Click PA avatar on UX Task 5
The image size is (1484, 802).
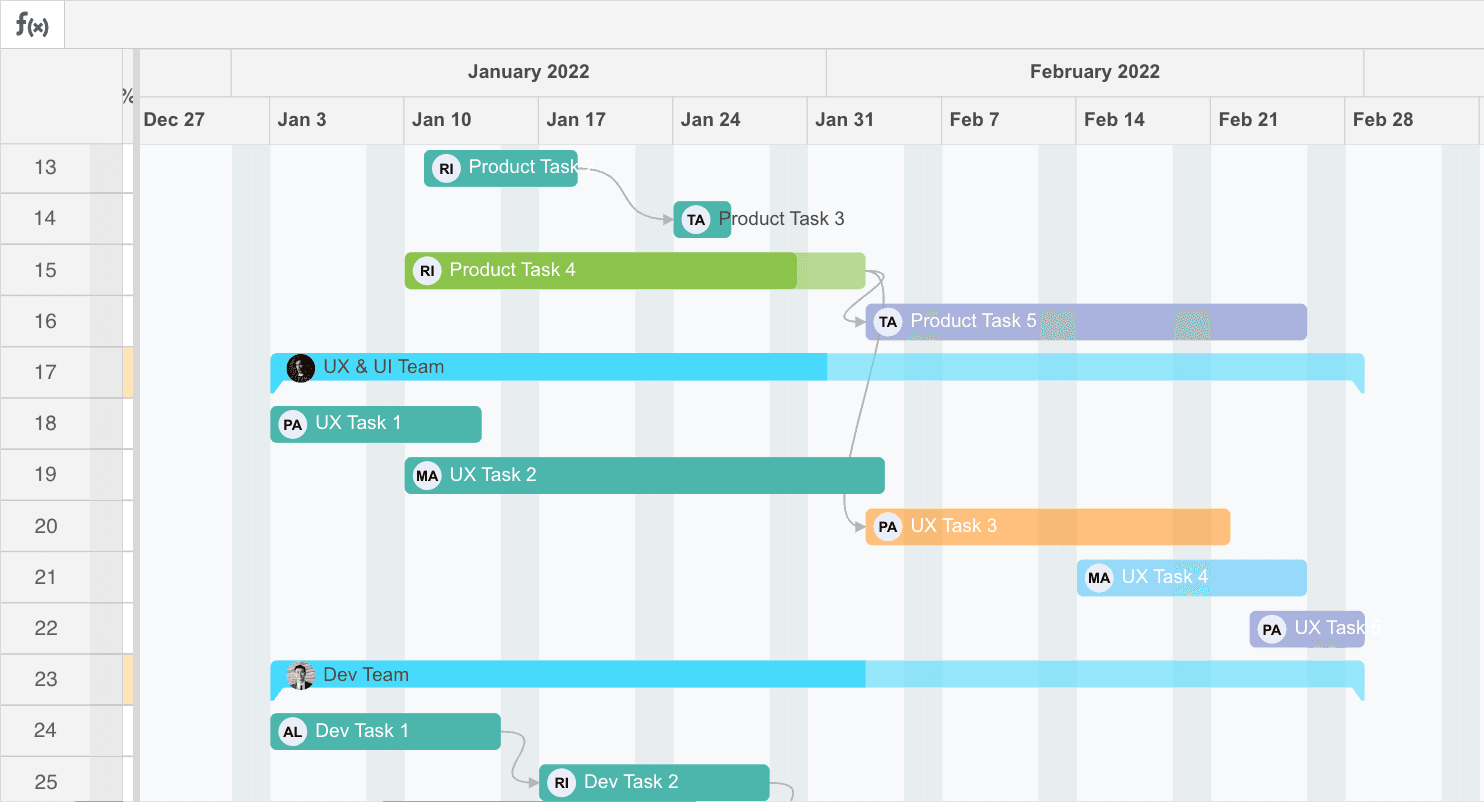(x=1271, y=630)
